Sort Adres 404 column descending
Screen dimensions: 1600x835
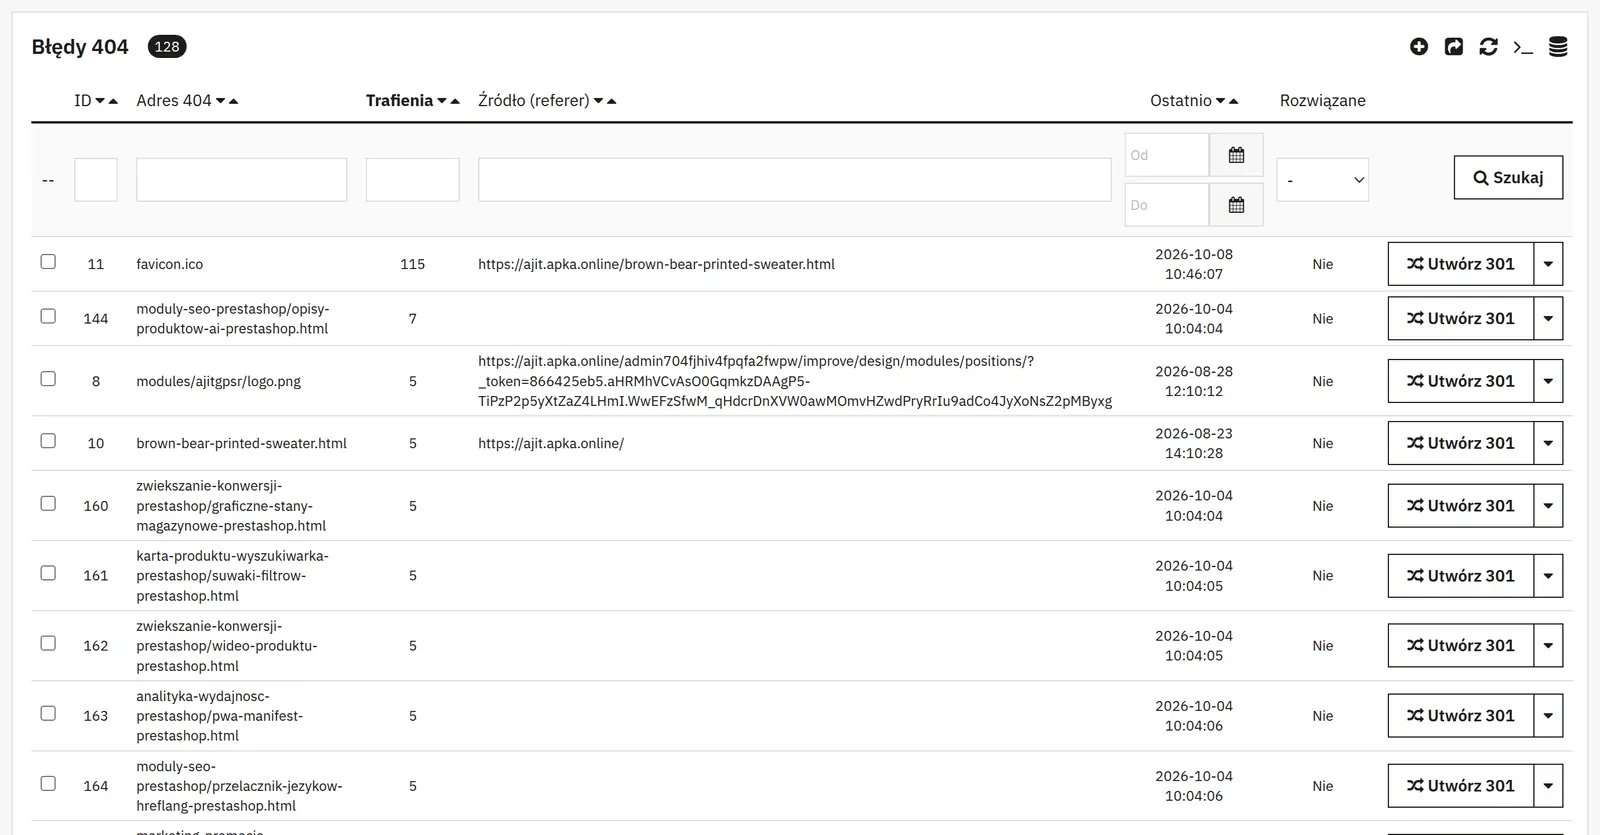tap(220, 101)
